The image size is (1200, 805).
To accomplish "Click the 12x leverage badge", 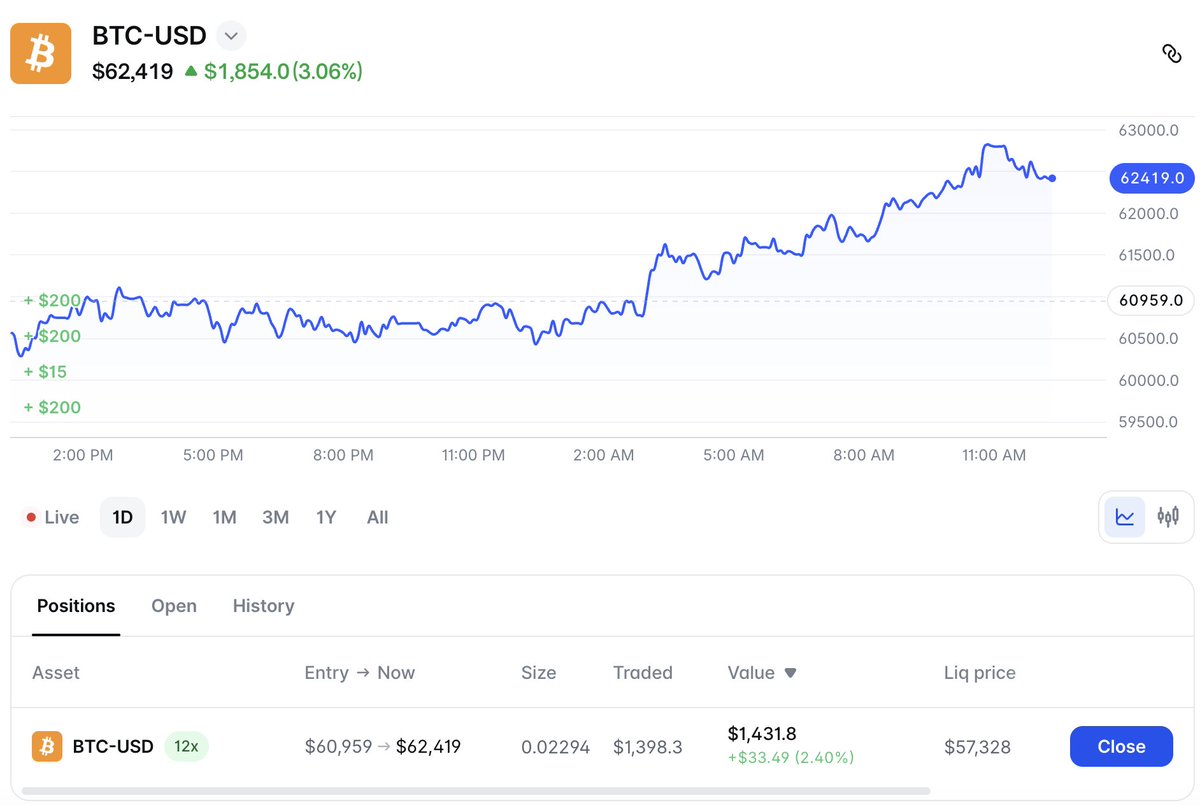I will (186, 746).
